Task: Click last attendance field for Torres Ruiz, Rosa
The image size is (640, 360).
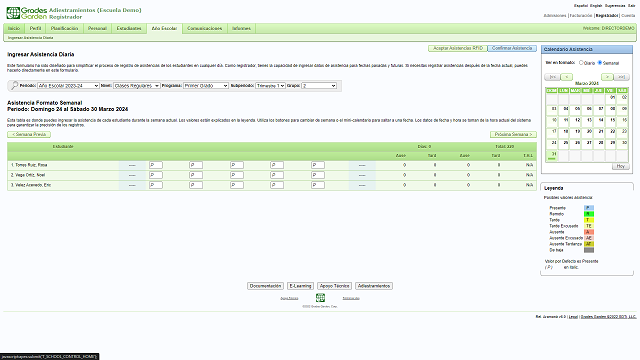Action: pyautogui.click(x=318, y=165)
